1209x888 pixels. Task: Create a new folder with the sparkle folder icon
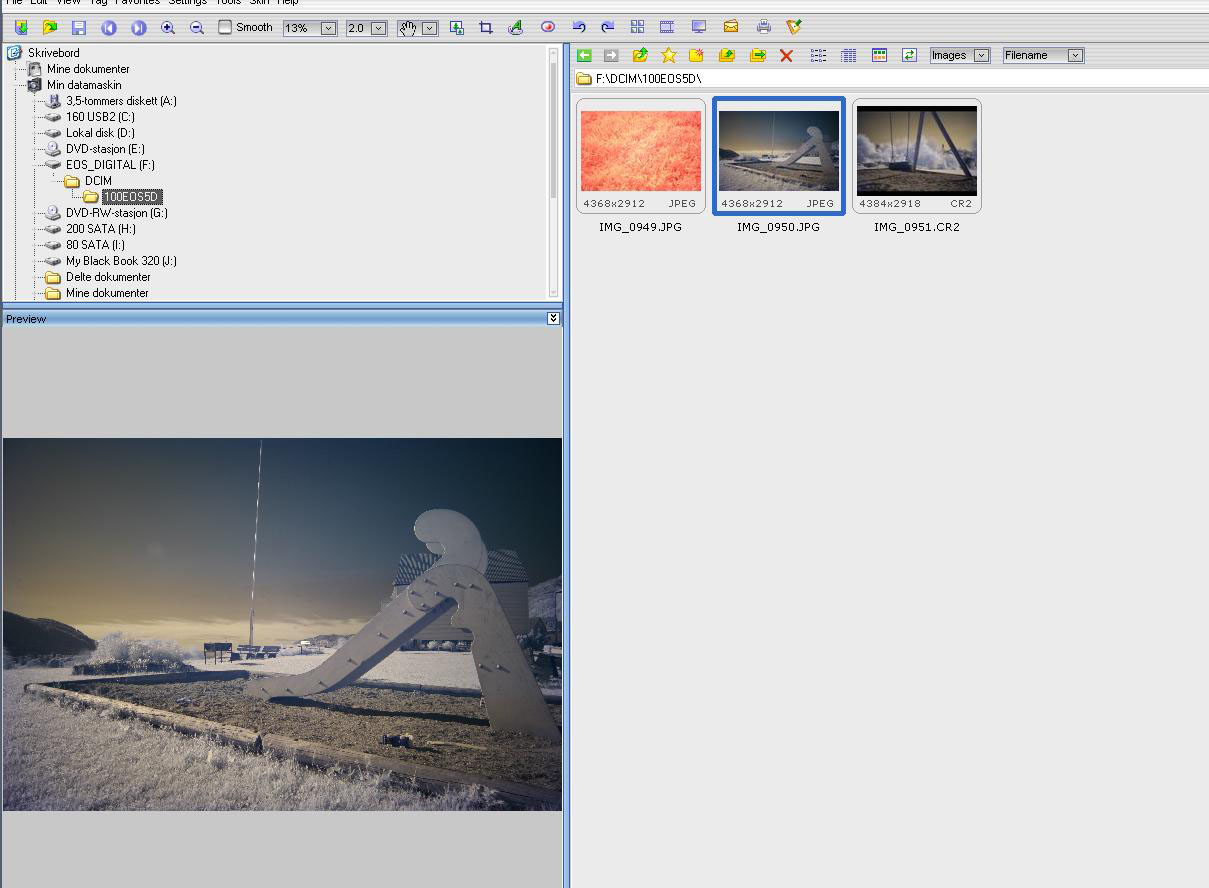pyautogui.click(x=697, y=55)
